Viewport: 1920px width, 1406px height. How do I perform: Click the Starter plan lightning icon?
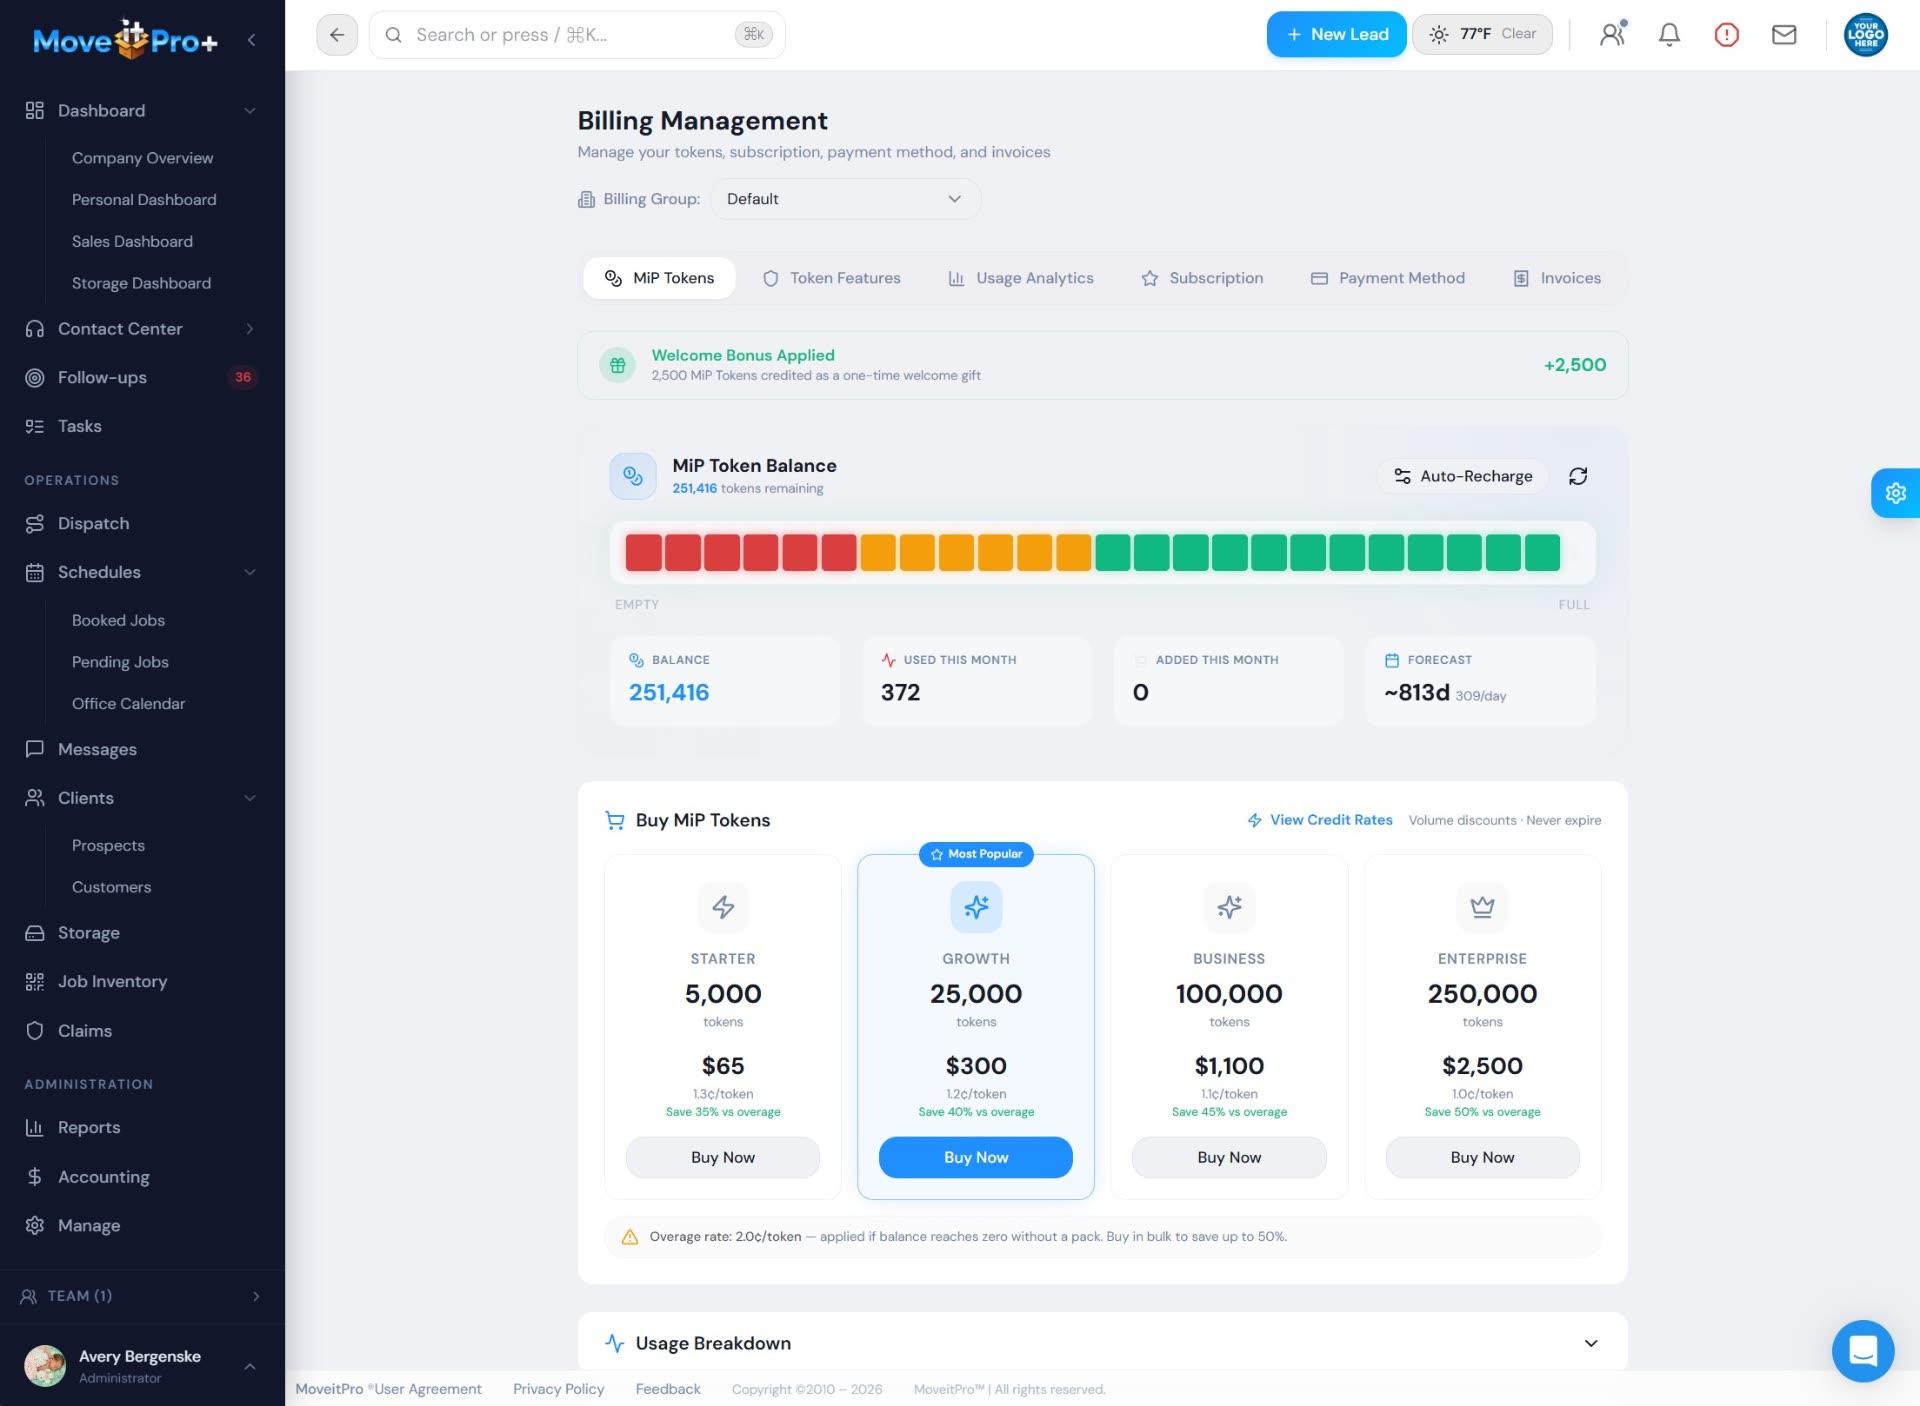pyautogui.click(x=723, y=907)
